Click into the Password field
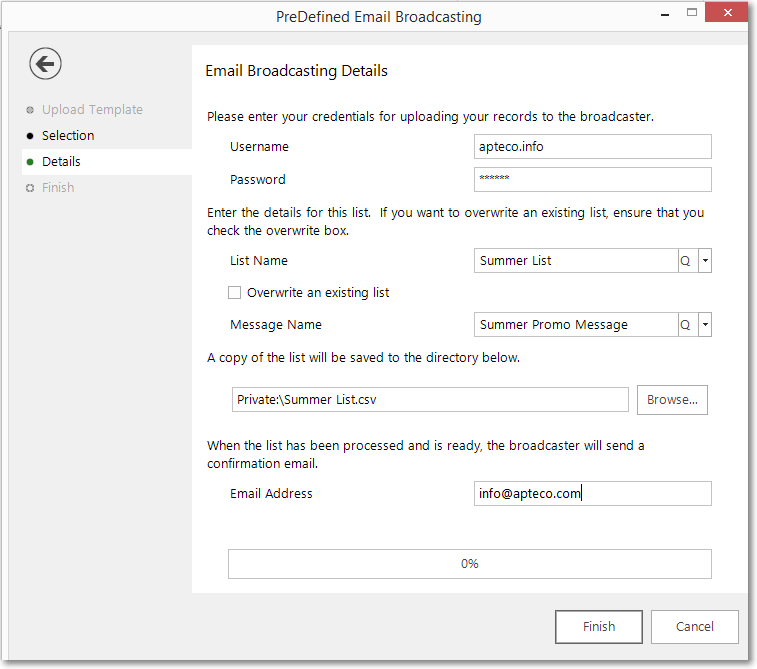Viewport: 757px width, 669px height. 592,179
